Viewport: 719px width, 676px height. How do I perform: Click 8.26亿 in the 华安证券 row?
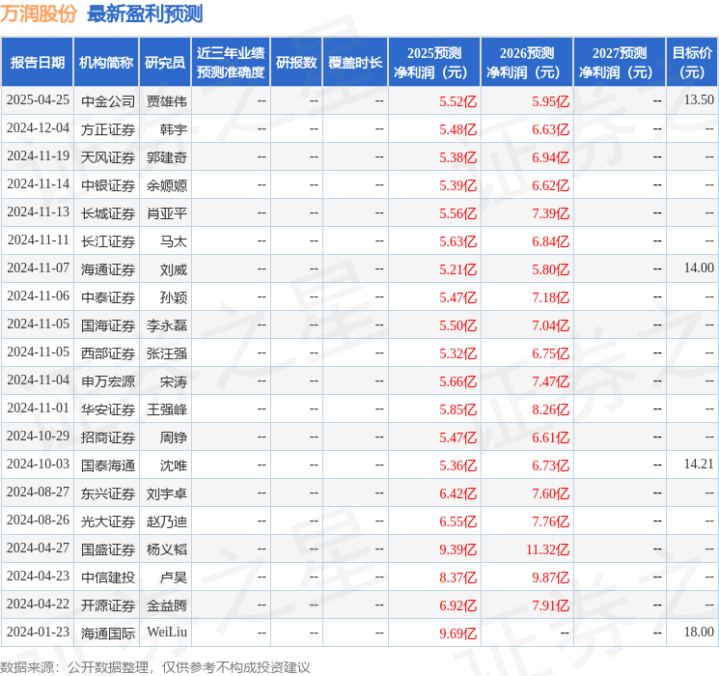click(550, 410)
